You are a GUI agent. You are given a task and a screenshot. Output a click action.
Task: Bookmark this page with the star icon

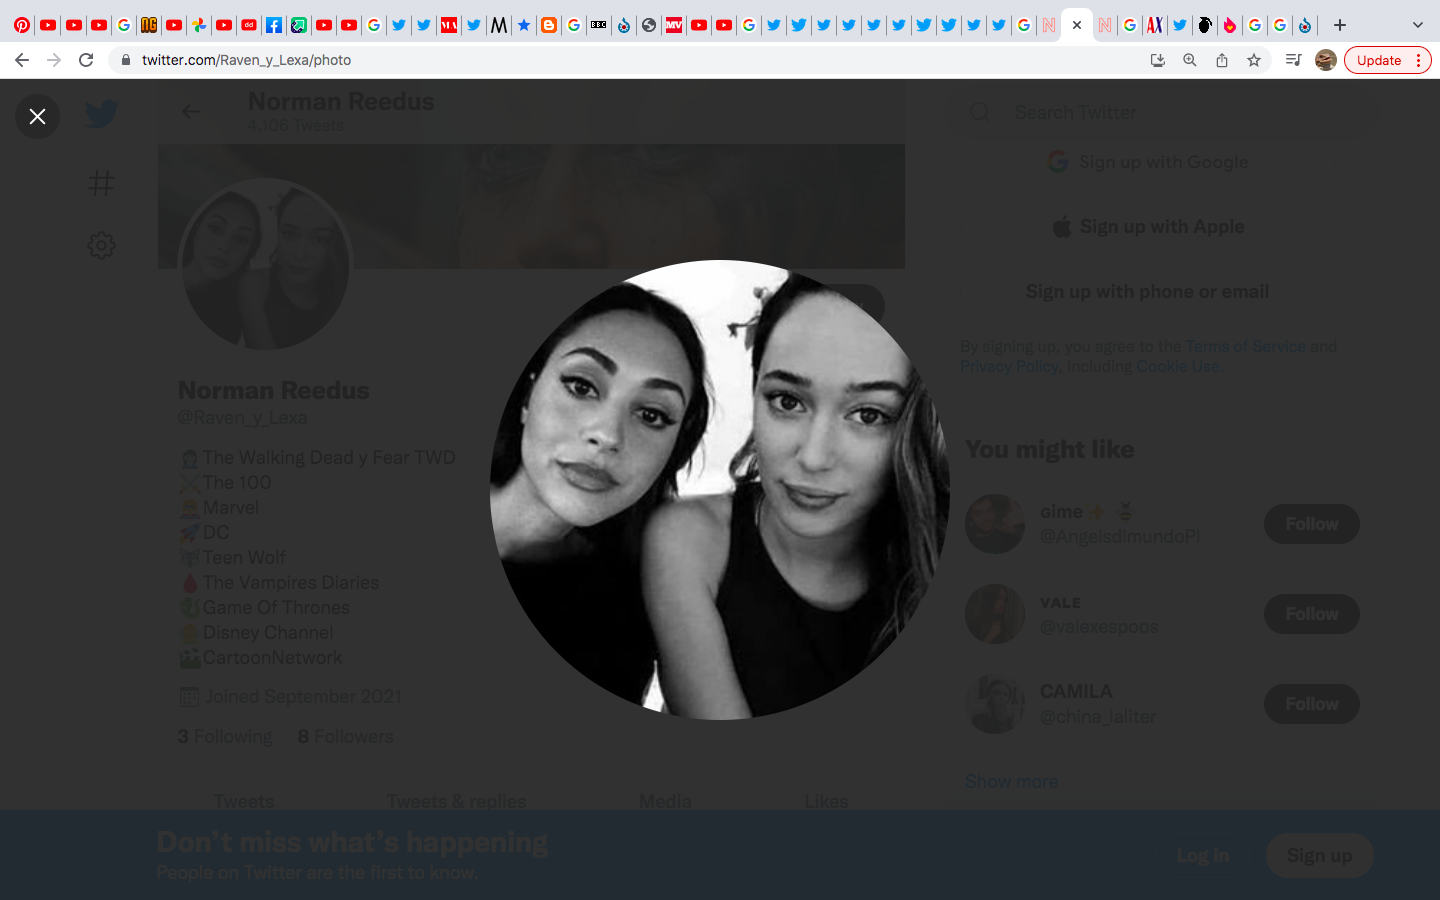(1254, 60)
